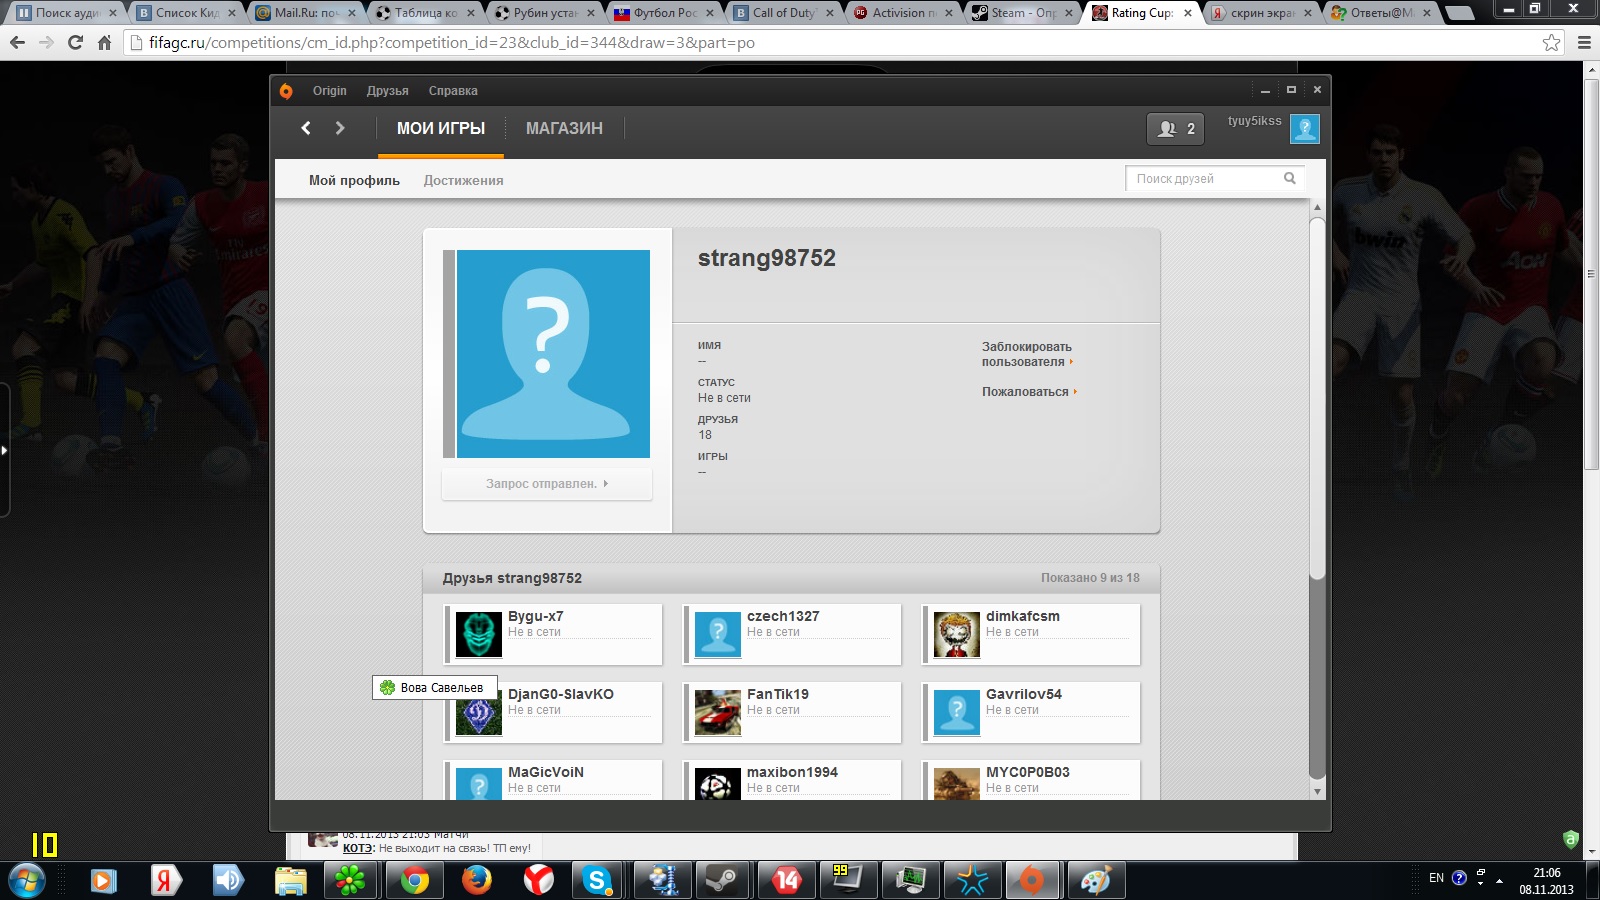
Task: Bookmark page with the star icon
Action: point(1551,43)
